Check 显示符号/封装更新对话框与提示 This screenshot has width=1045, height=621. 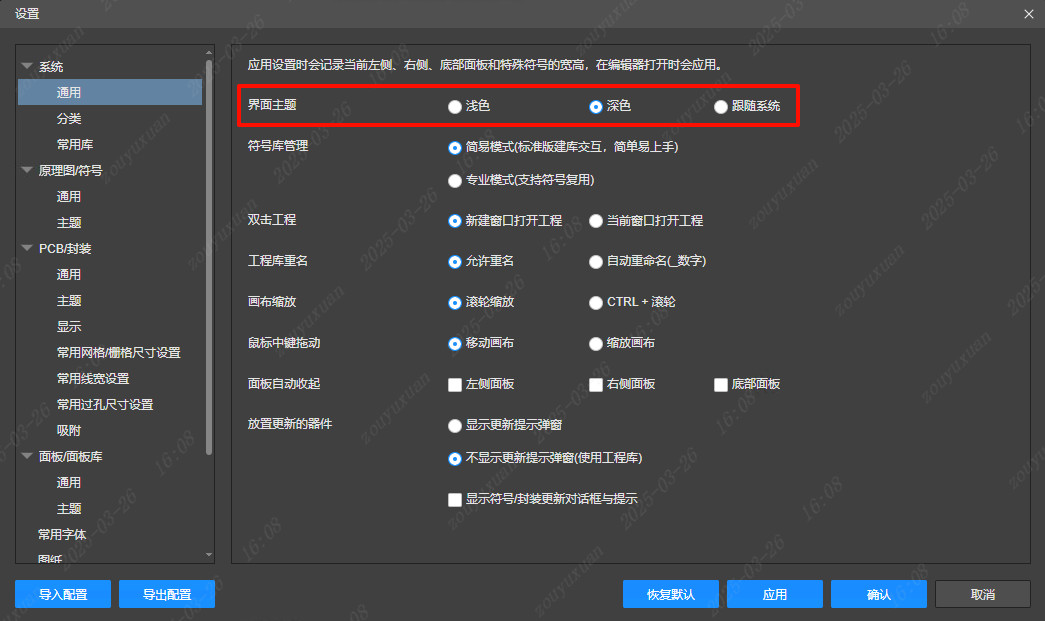[x=455, y=499]
